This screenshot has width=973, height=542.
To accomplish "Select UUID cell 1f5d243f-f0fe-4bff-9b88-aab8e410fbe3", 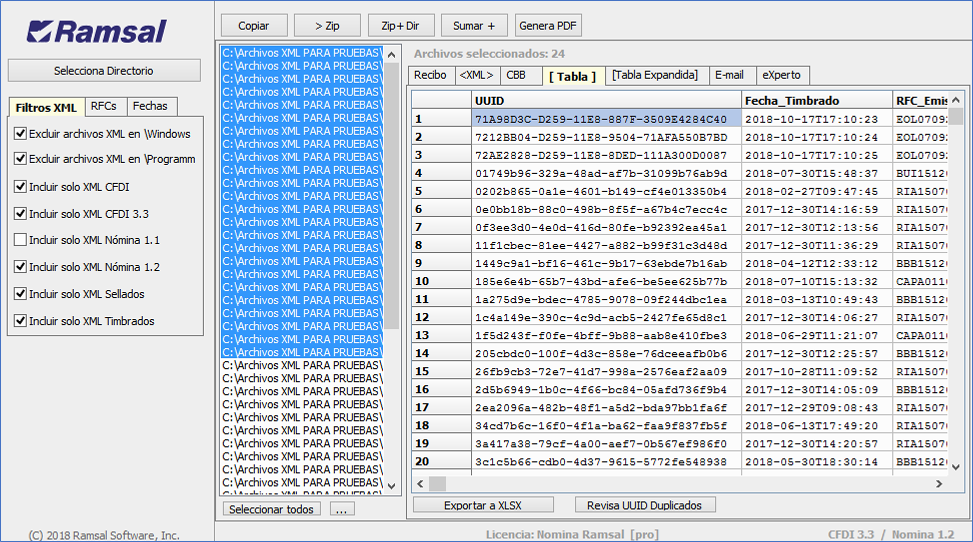I will [x=606, y=335].
